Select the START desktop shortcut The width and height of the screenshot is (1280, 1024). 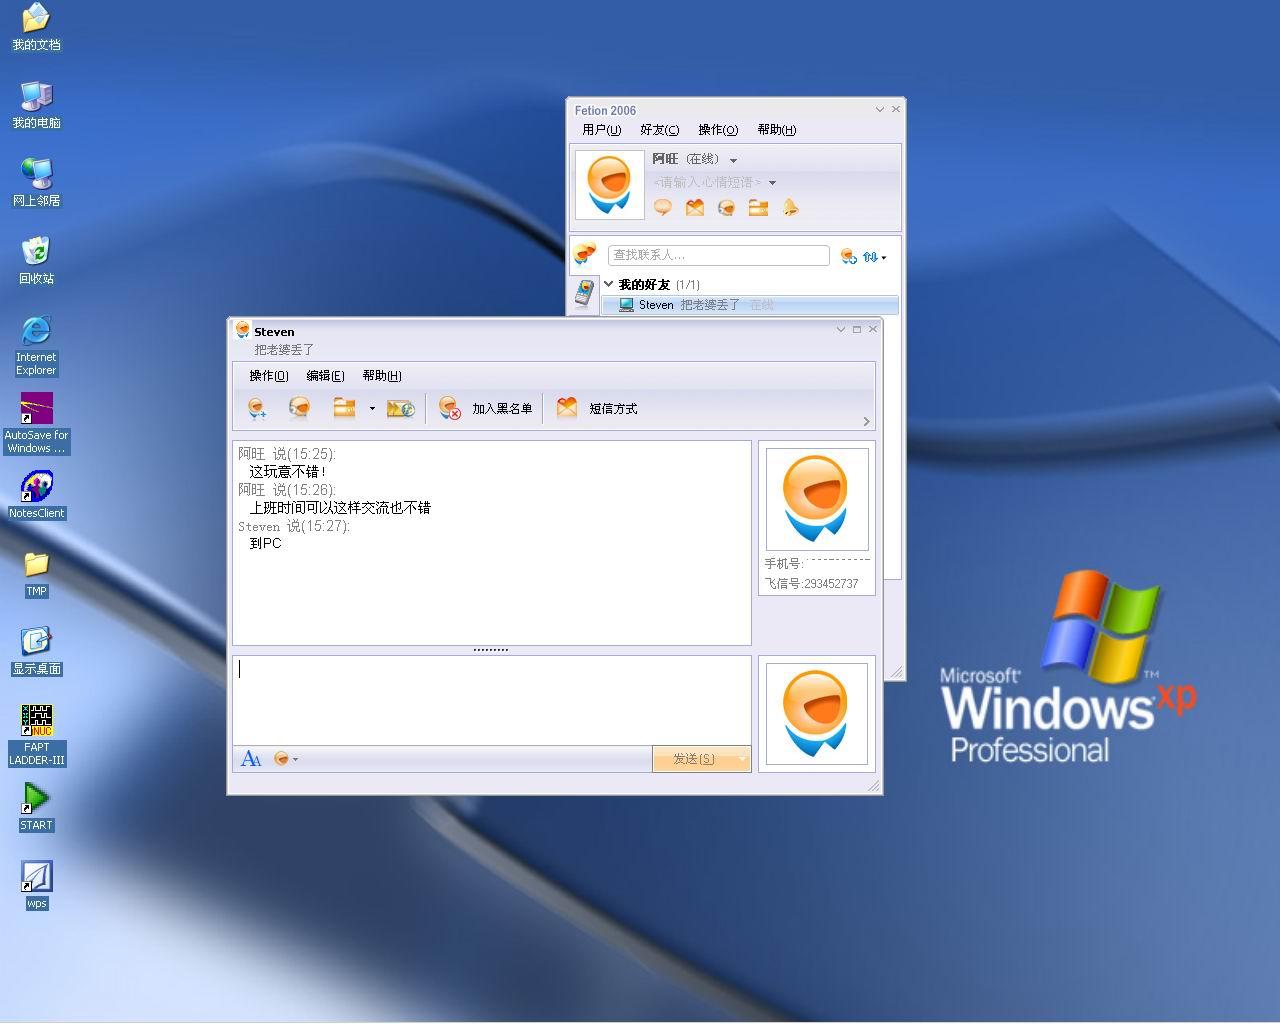36,807
